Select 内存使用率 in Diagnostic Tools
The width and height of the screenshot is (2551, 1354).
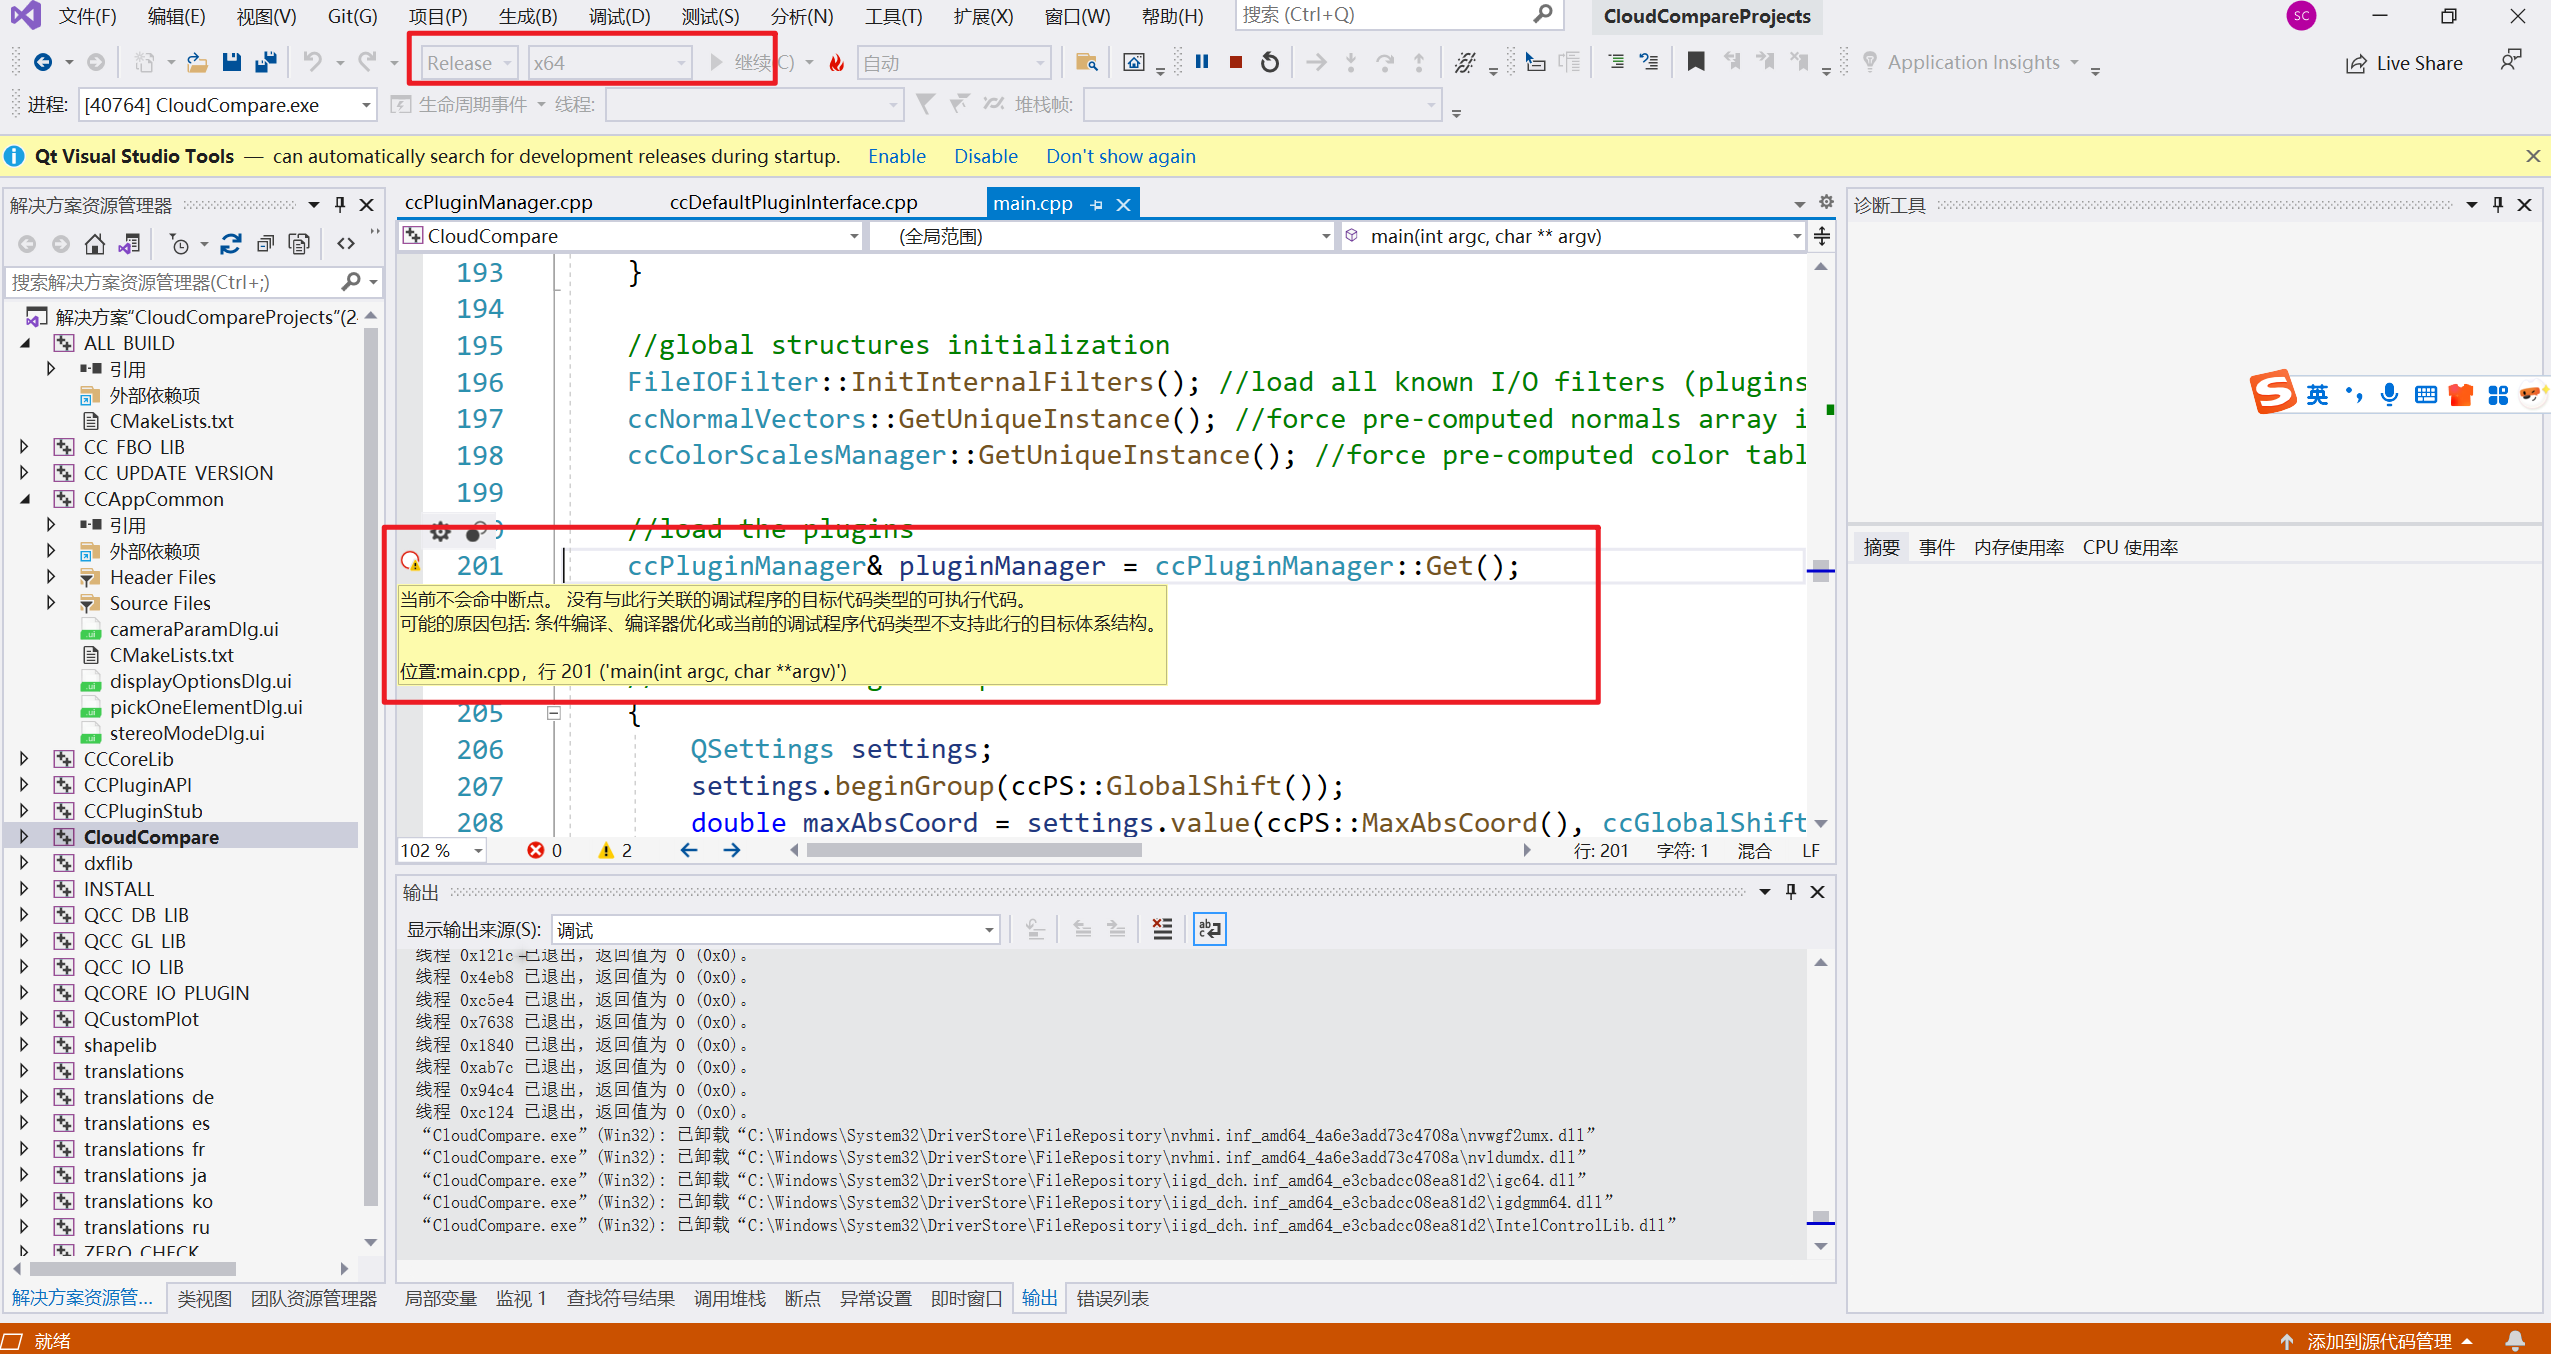click(x=2018, y=547)
